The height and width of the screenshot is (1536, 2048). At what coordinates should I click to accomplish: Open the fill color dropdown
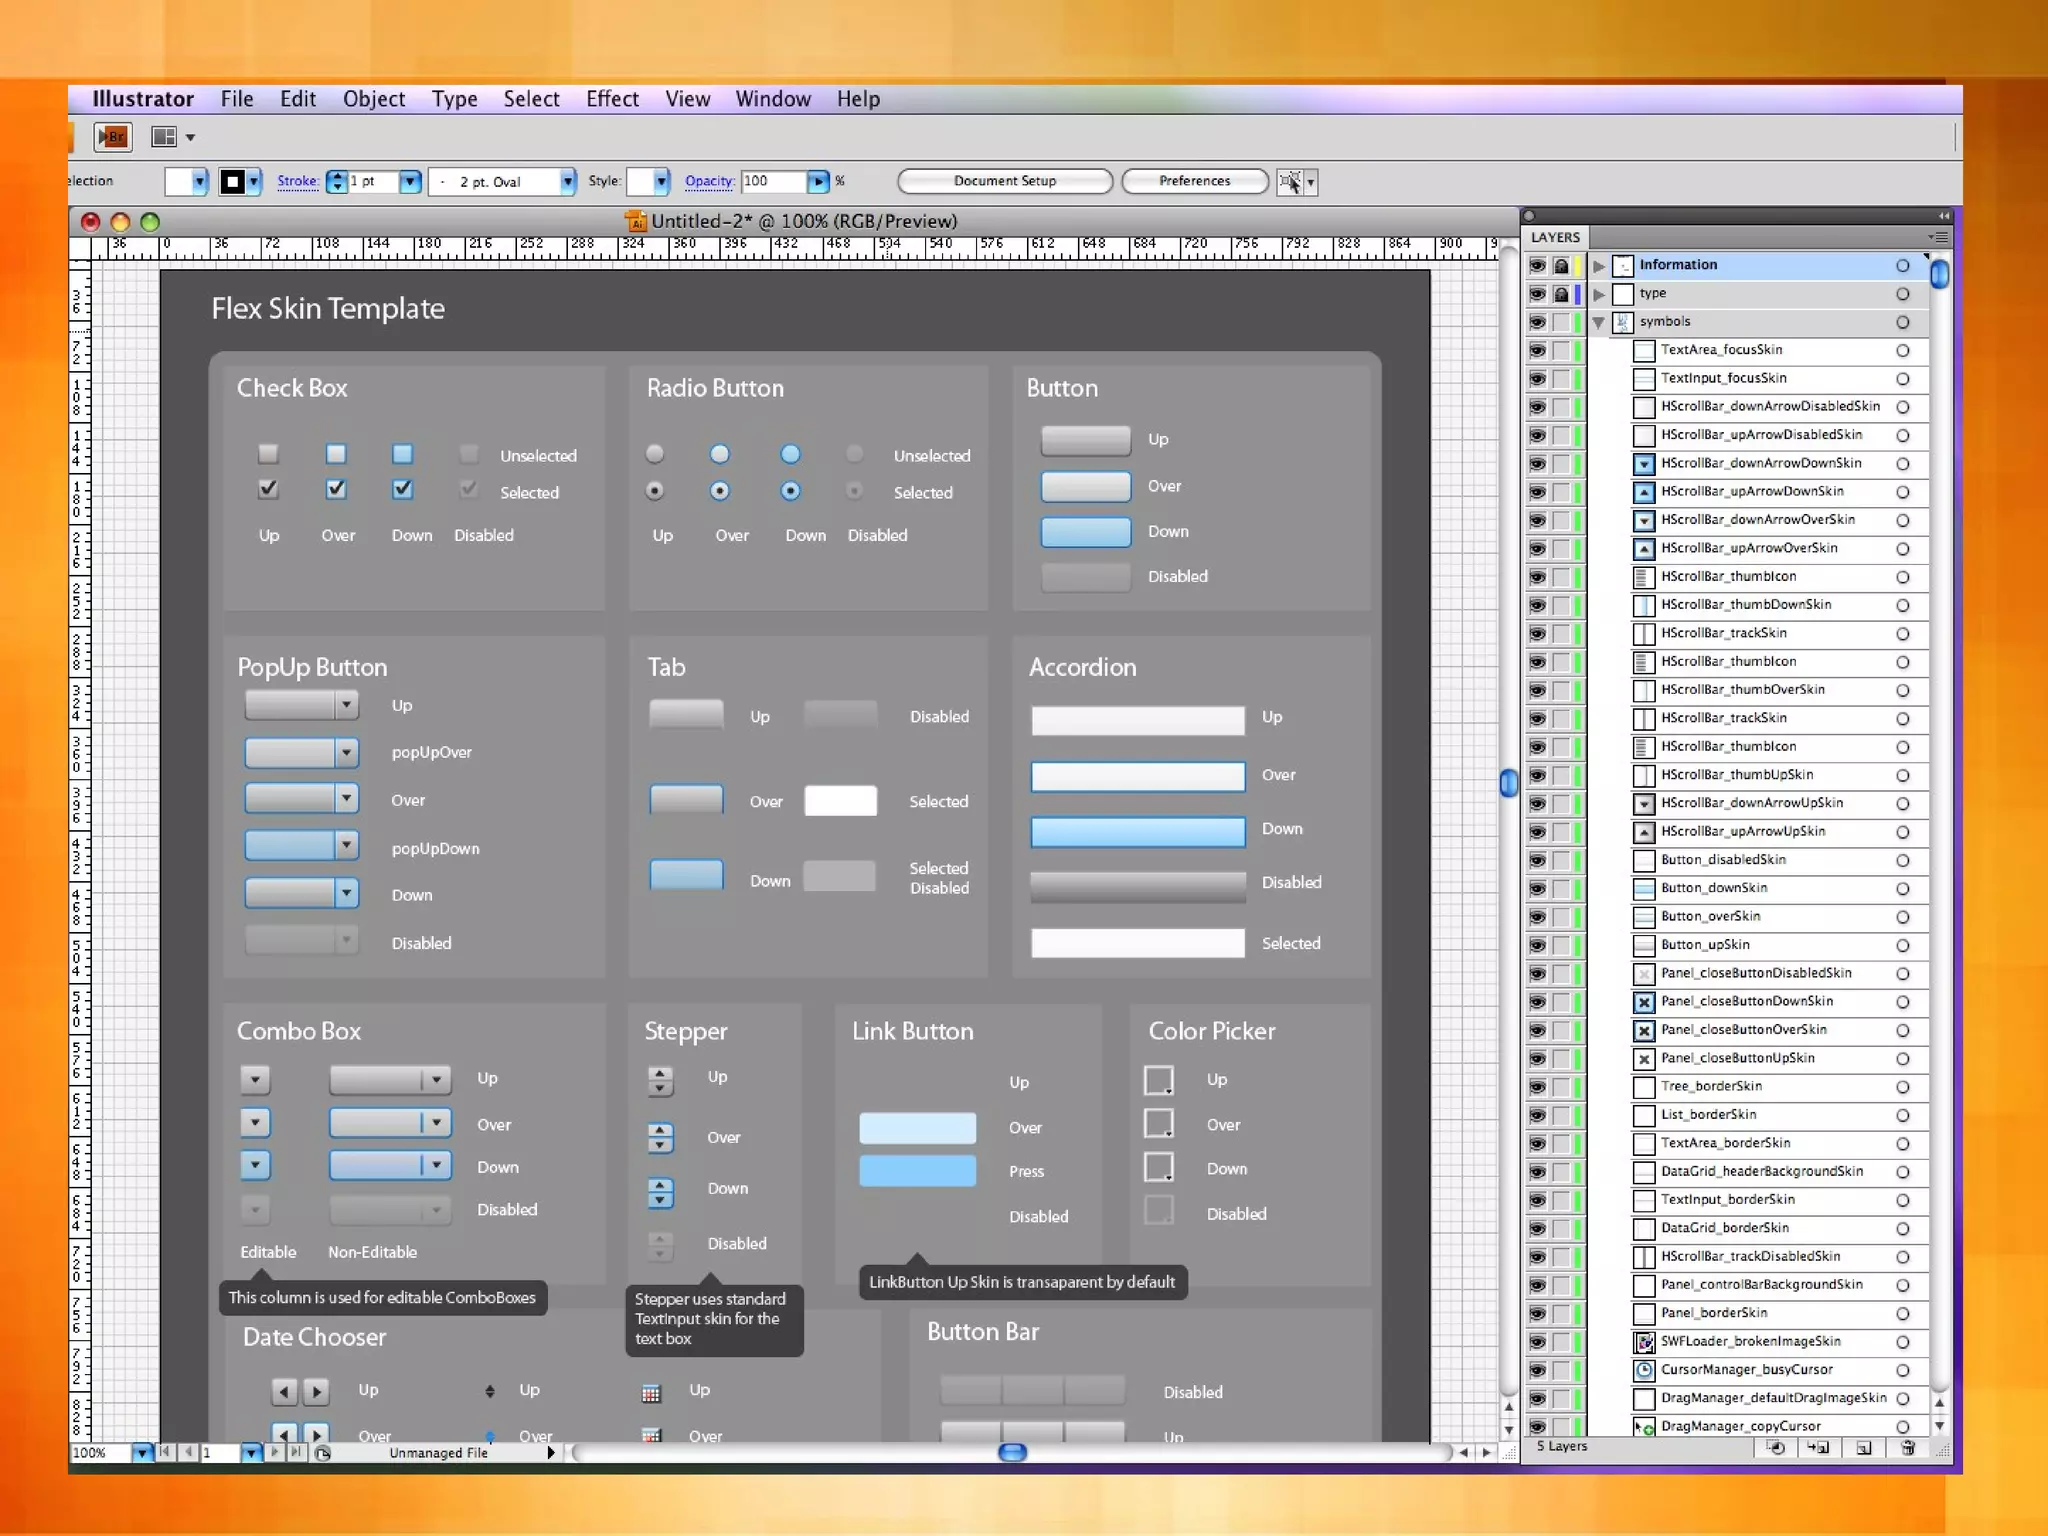[199, 182]
